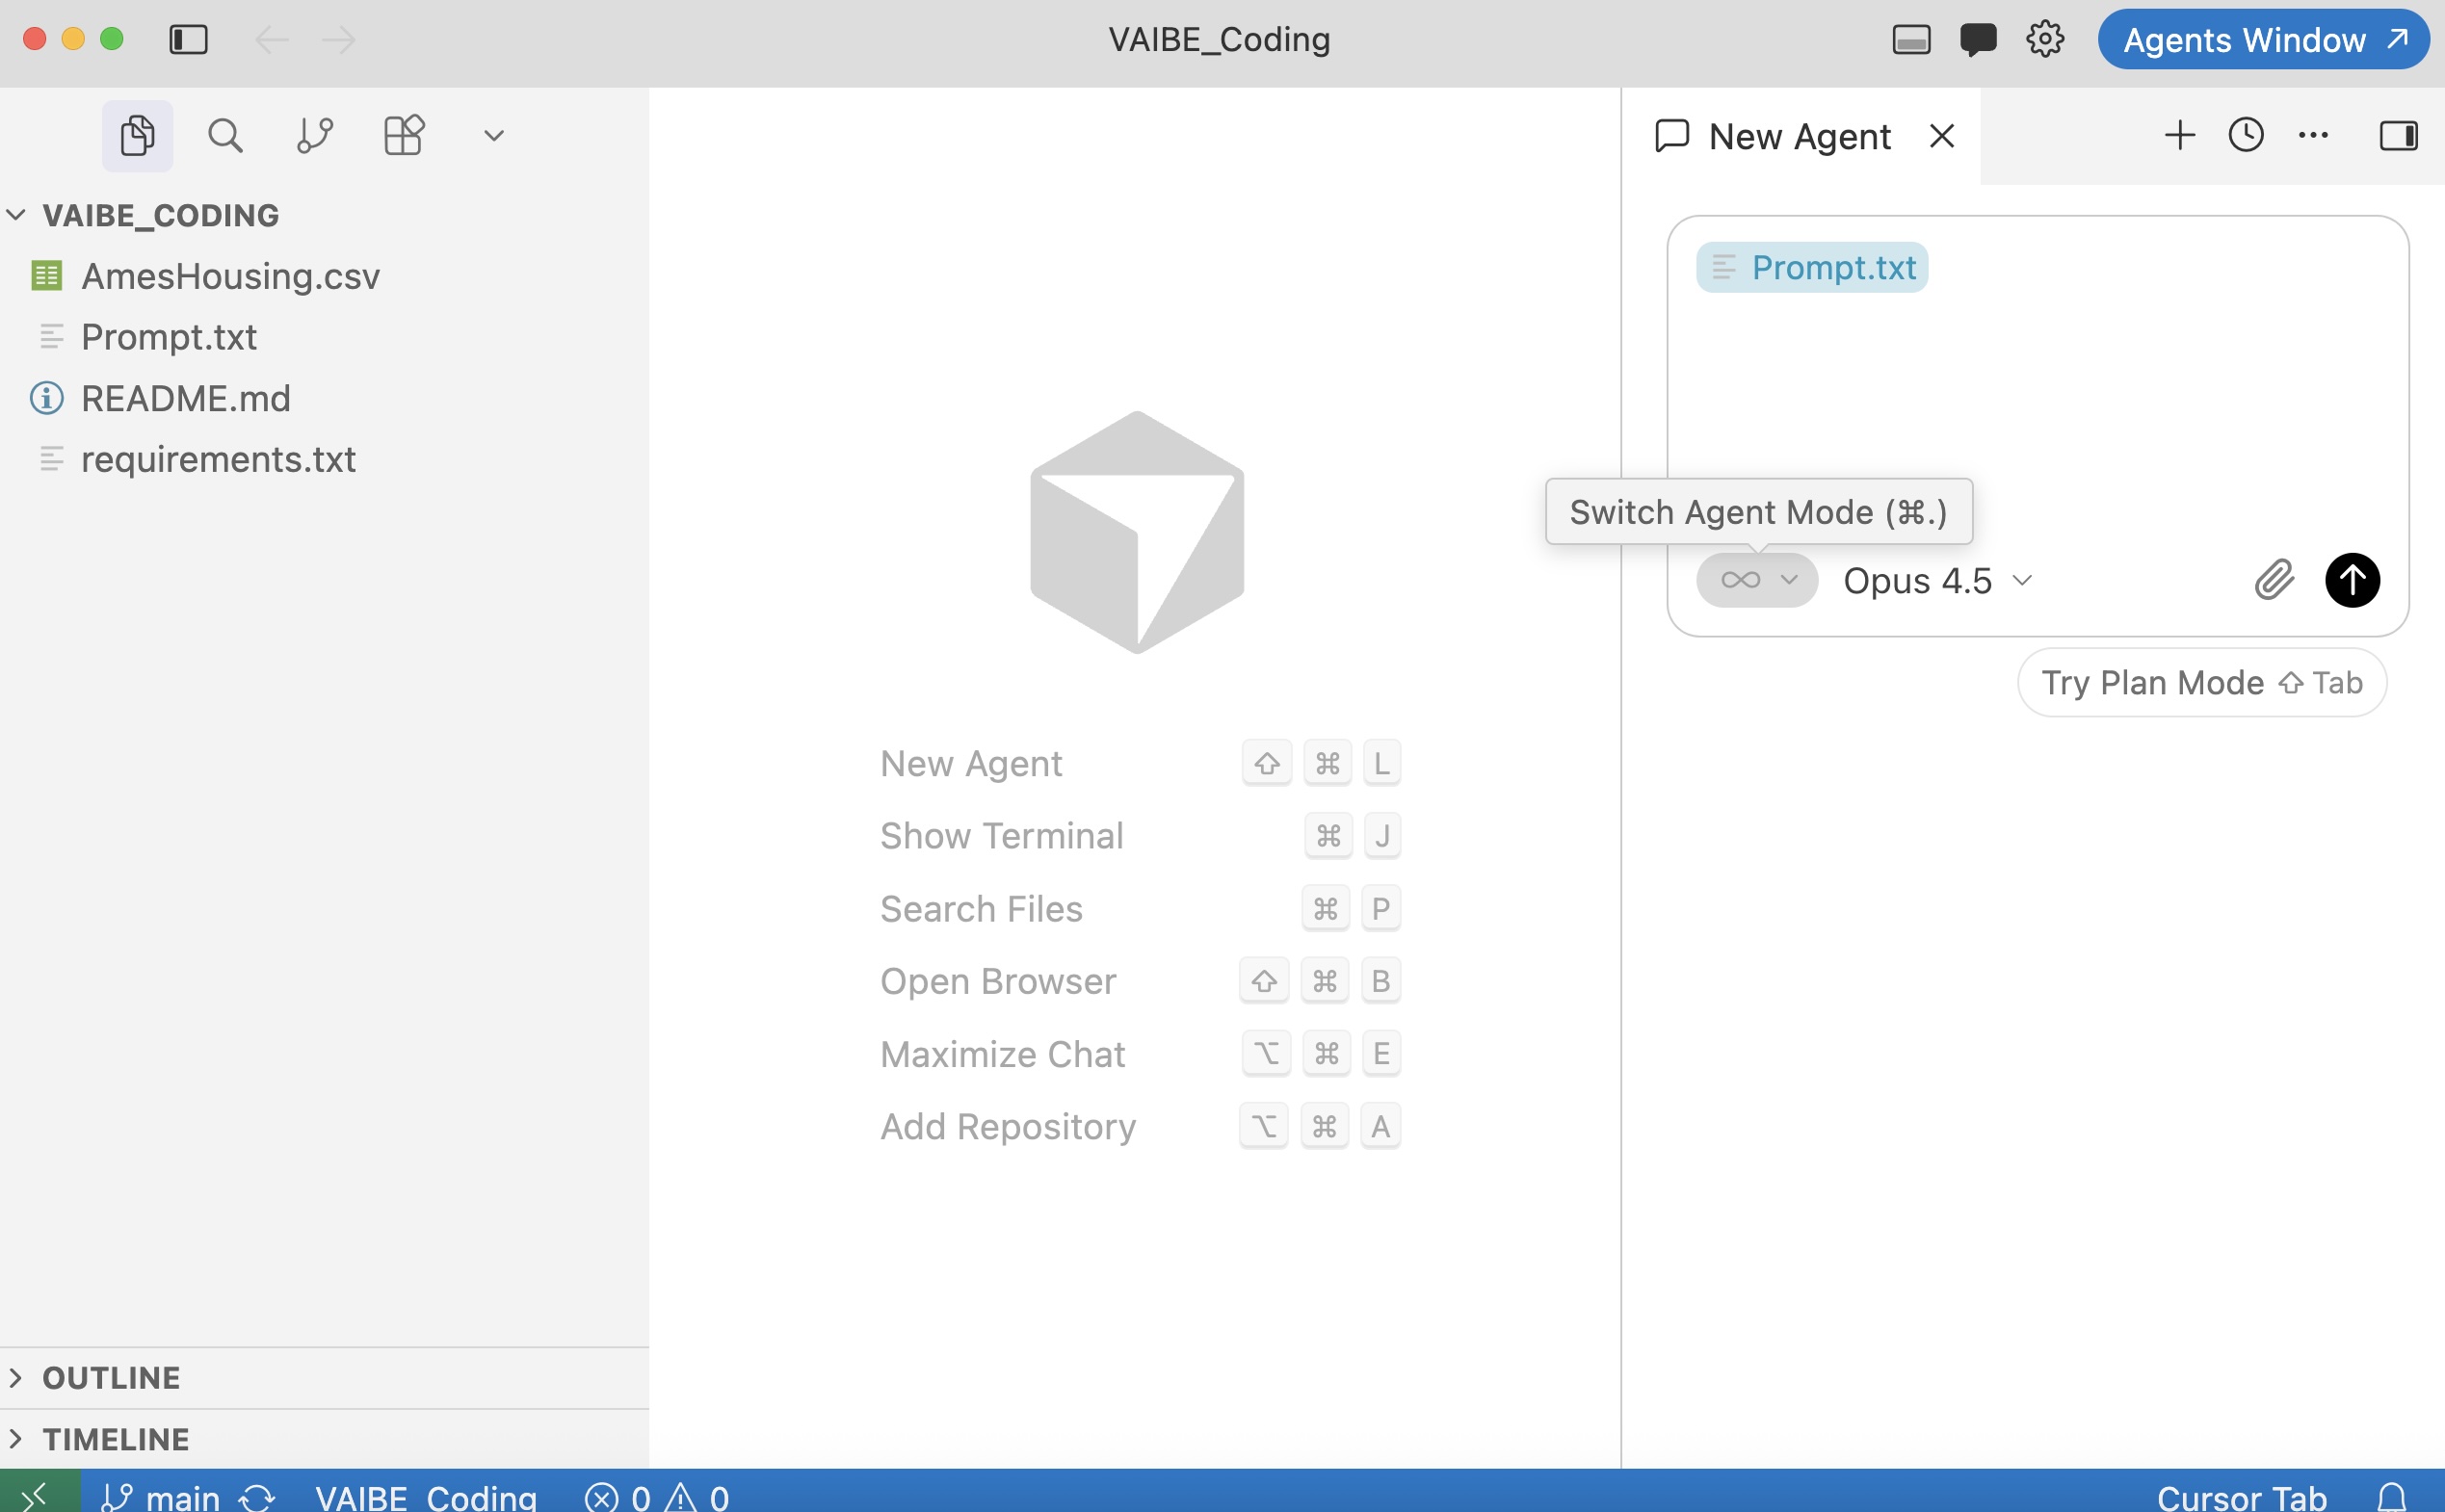Open README.md file
This screenshot has width=2445, height=1512.
[324, 398]
